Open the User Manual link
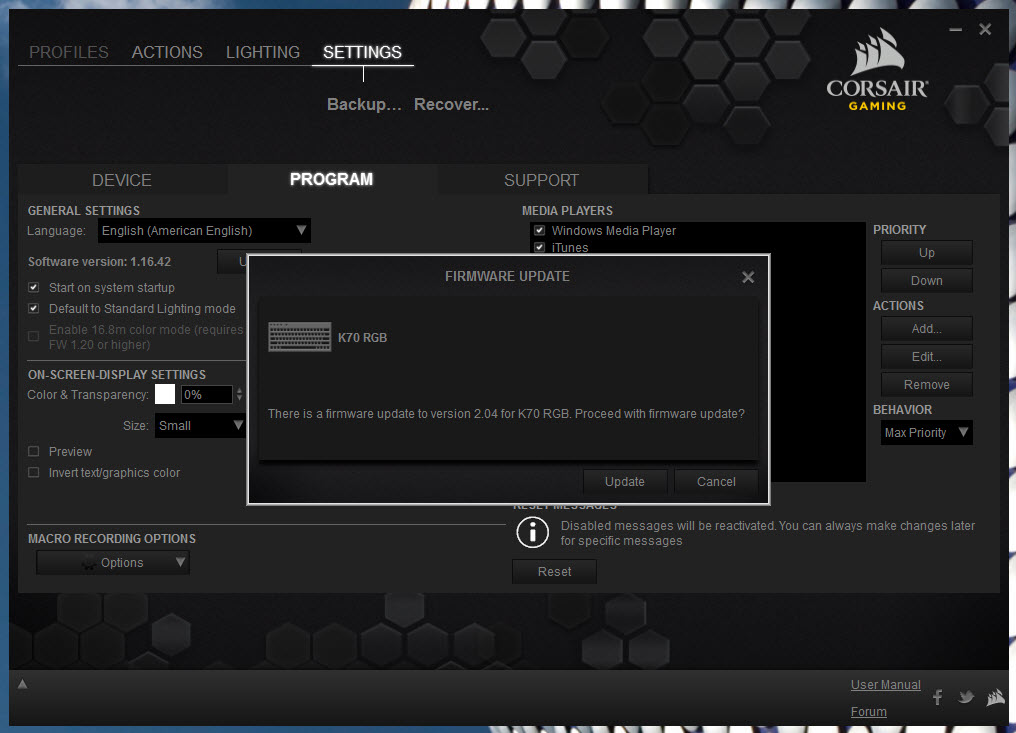This screenshot has height=733, width=1016. (885, 684)
